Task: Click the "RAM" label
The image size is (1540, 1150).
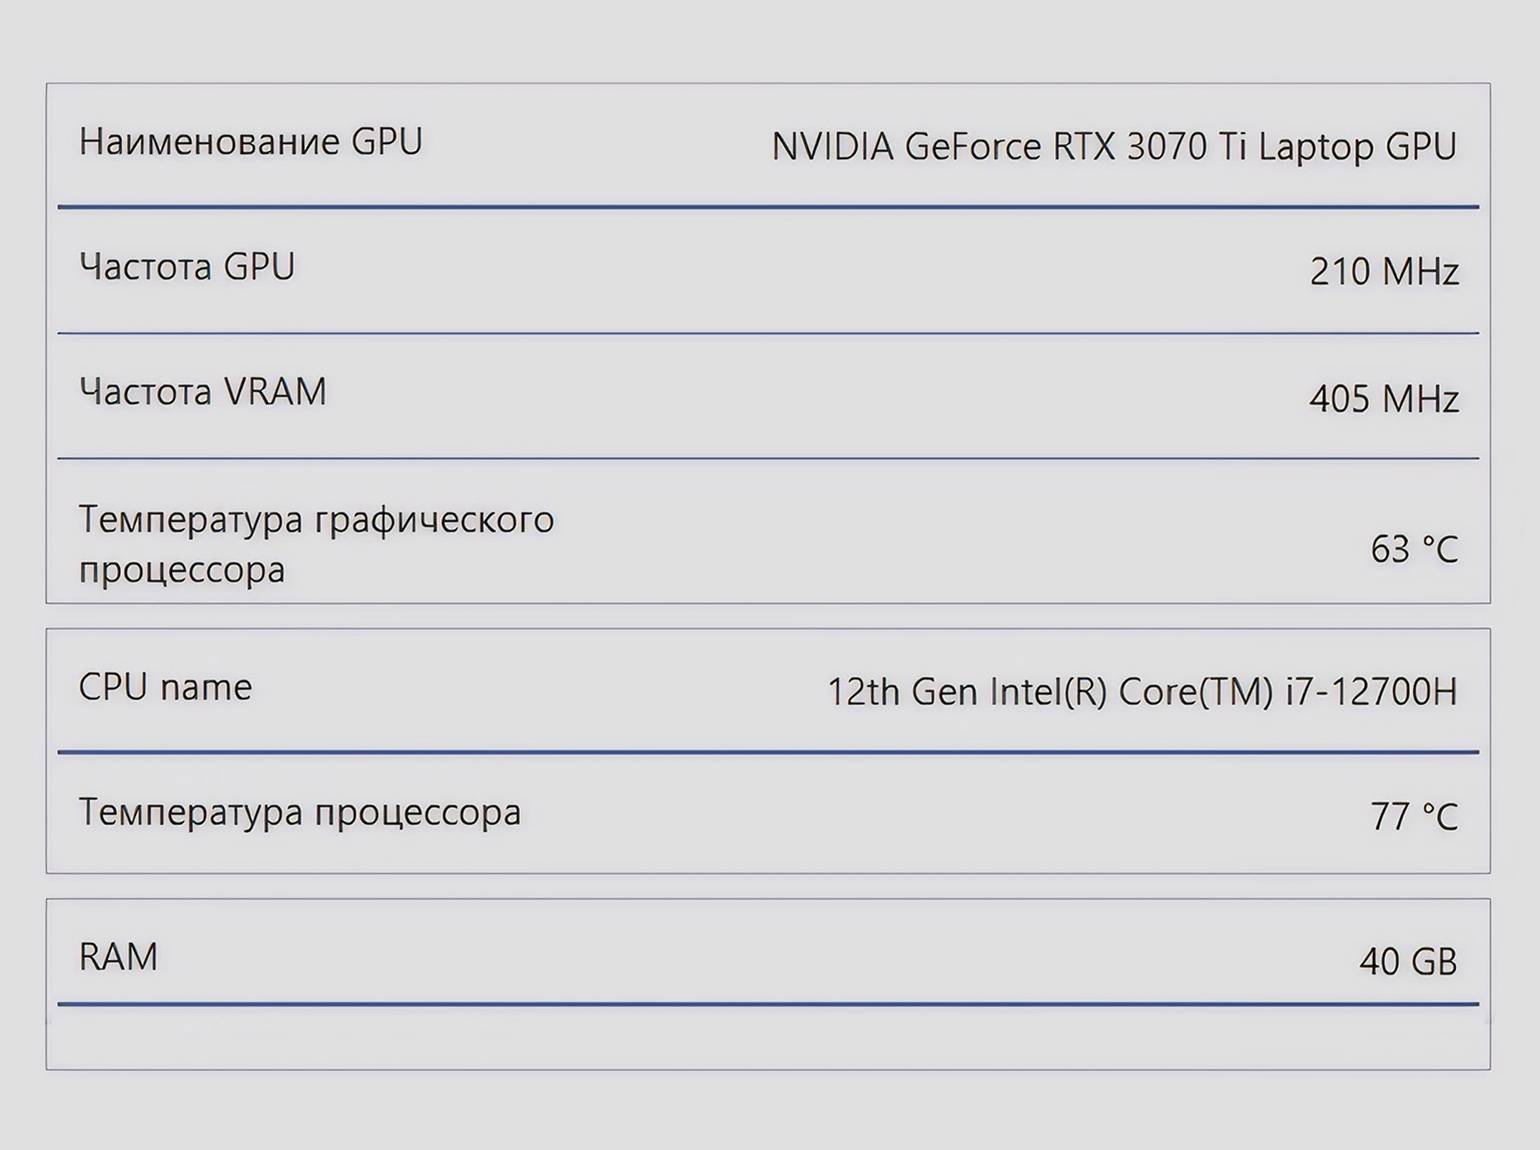Action: point(118,957)
